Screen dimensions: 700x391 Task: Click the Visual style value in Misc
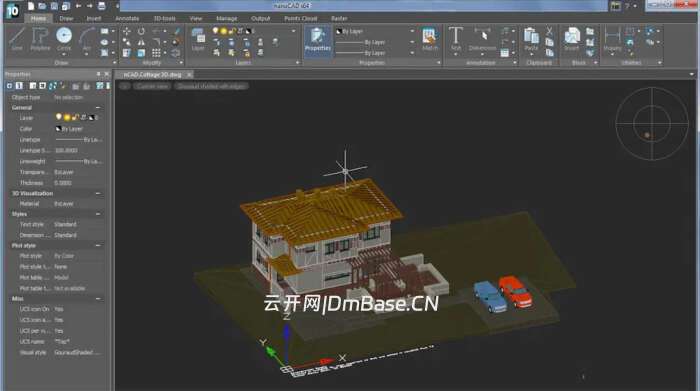tap(79, 353)
